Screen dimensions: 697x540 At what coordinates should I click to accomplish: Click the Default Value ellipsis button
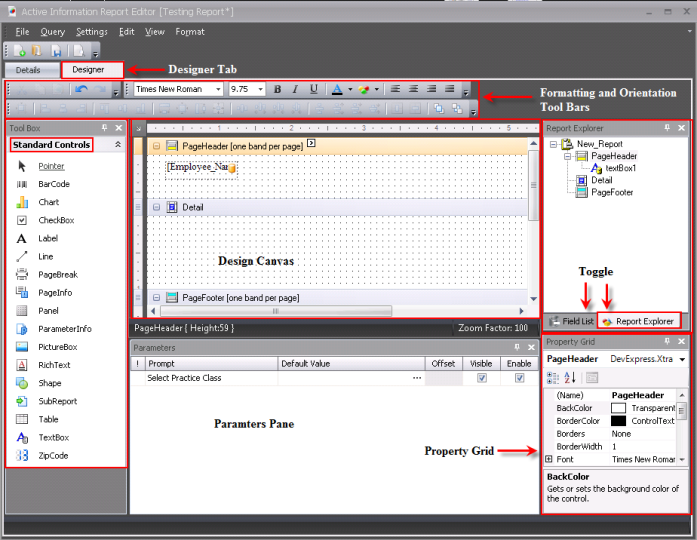click(416, 378)
